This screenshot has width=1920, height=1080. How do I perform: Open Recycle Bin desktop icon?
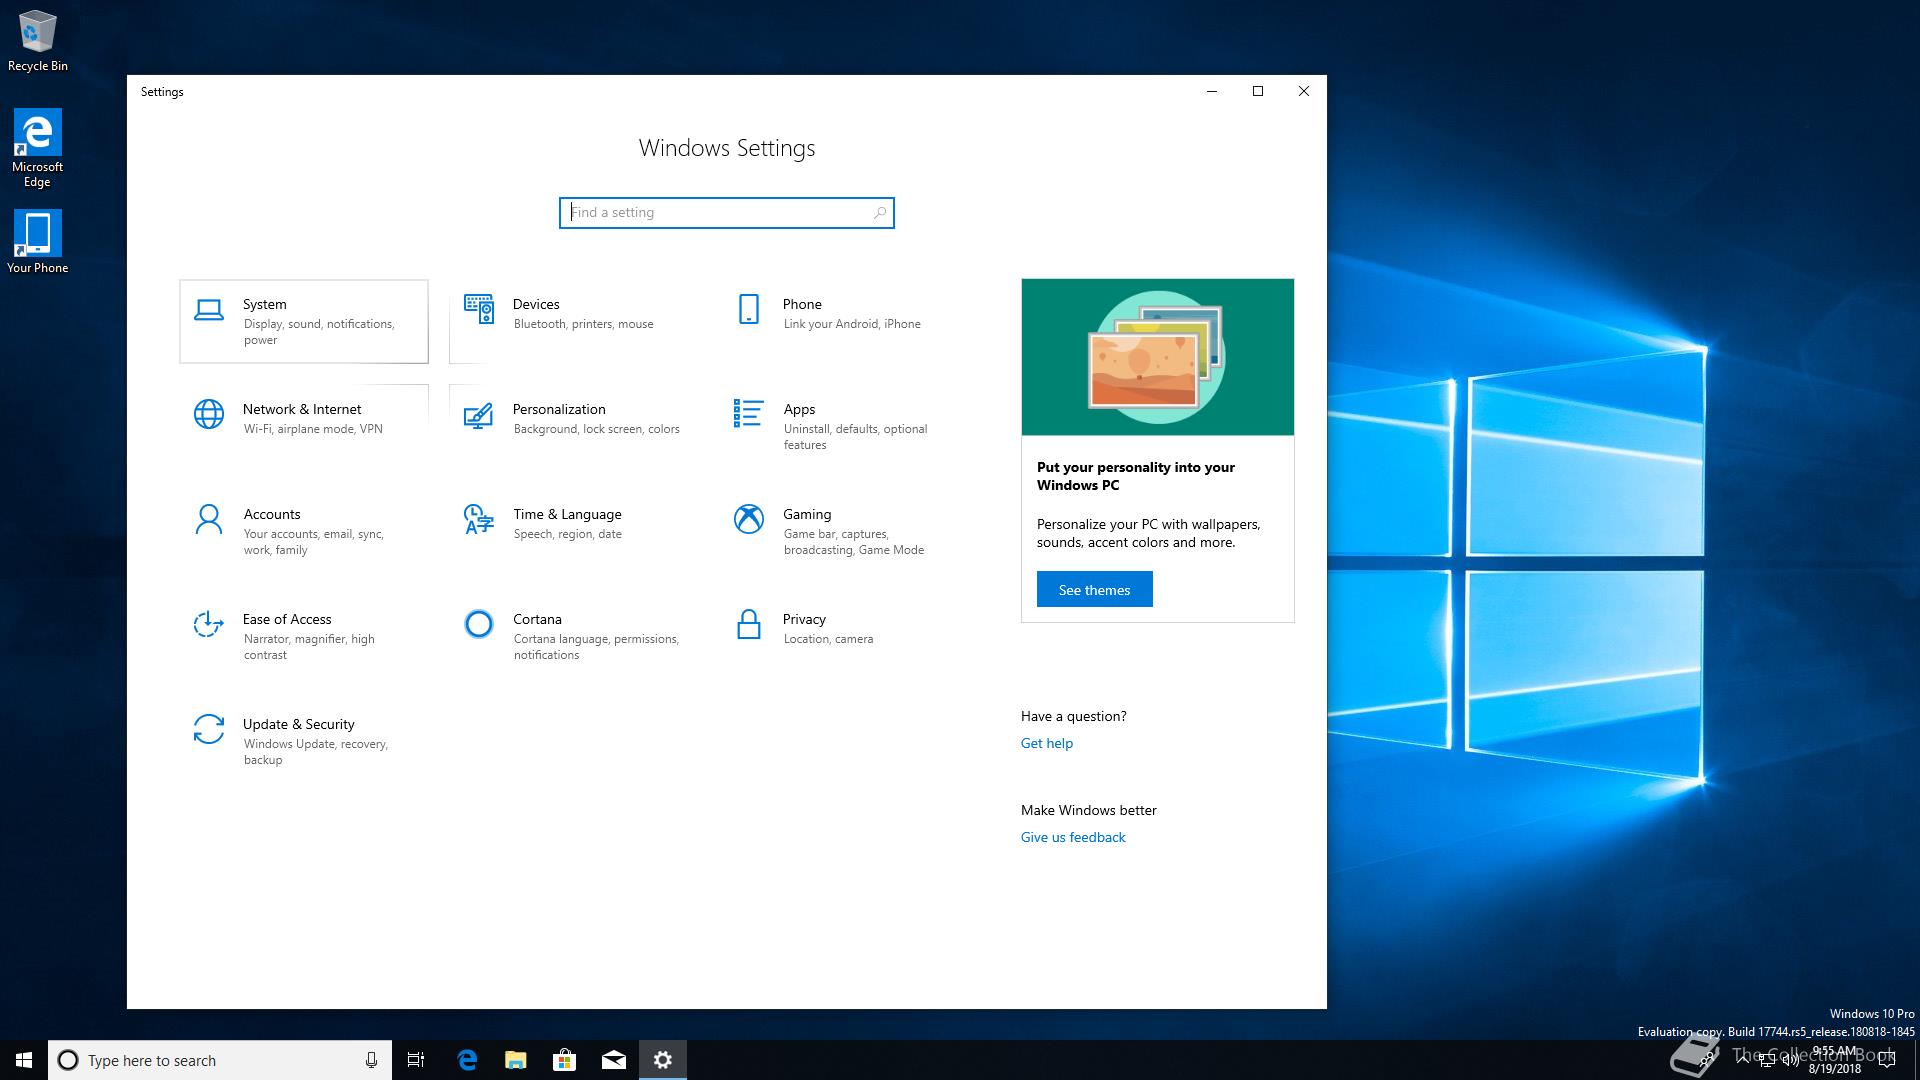pyautogui.click(x=38, y=41)
